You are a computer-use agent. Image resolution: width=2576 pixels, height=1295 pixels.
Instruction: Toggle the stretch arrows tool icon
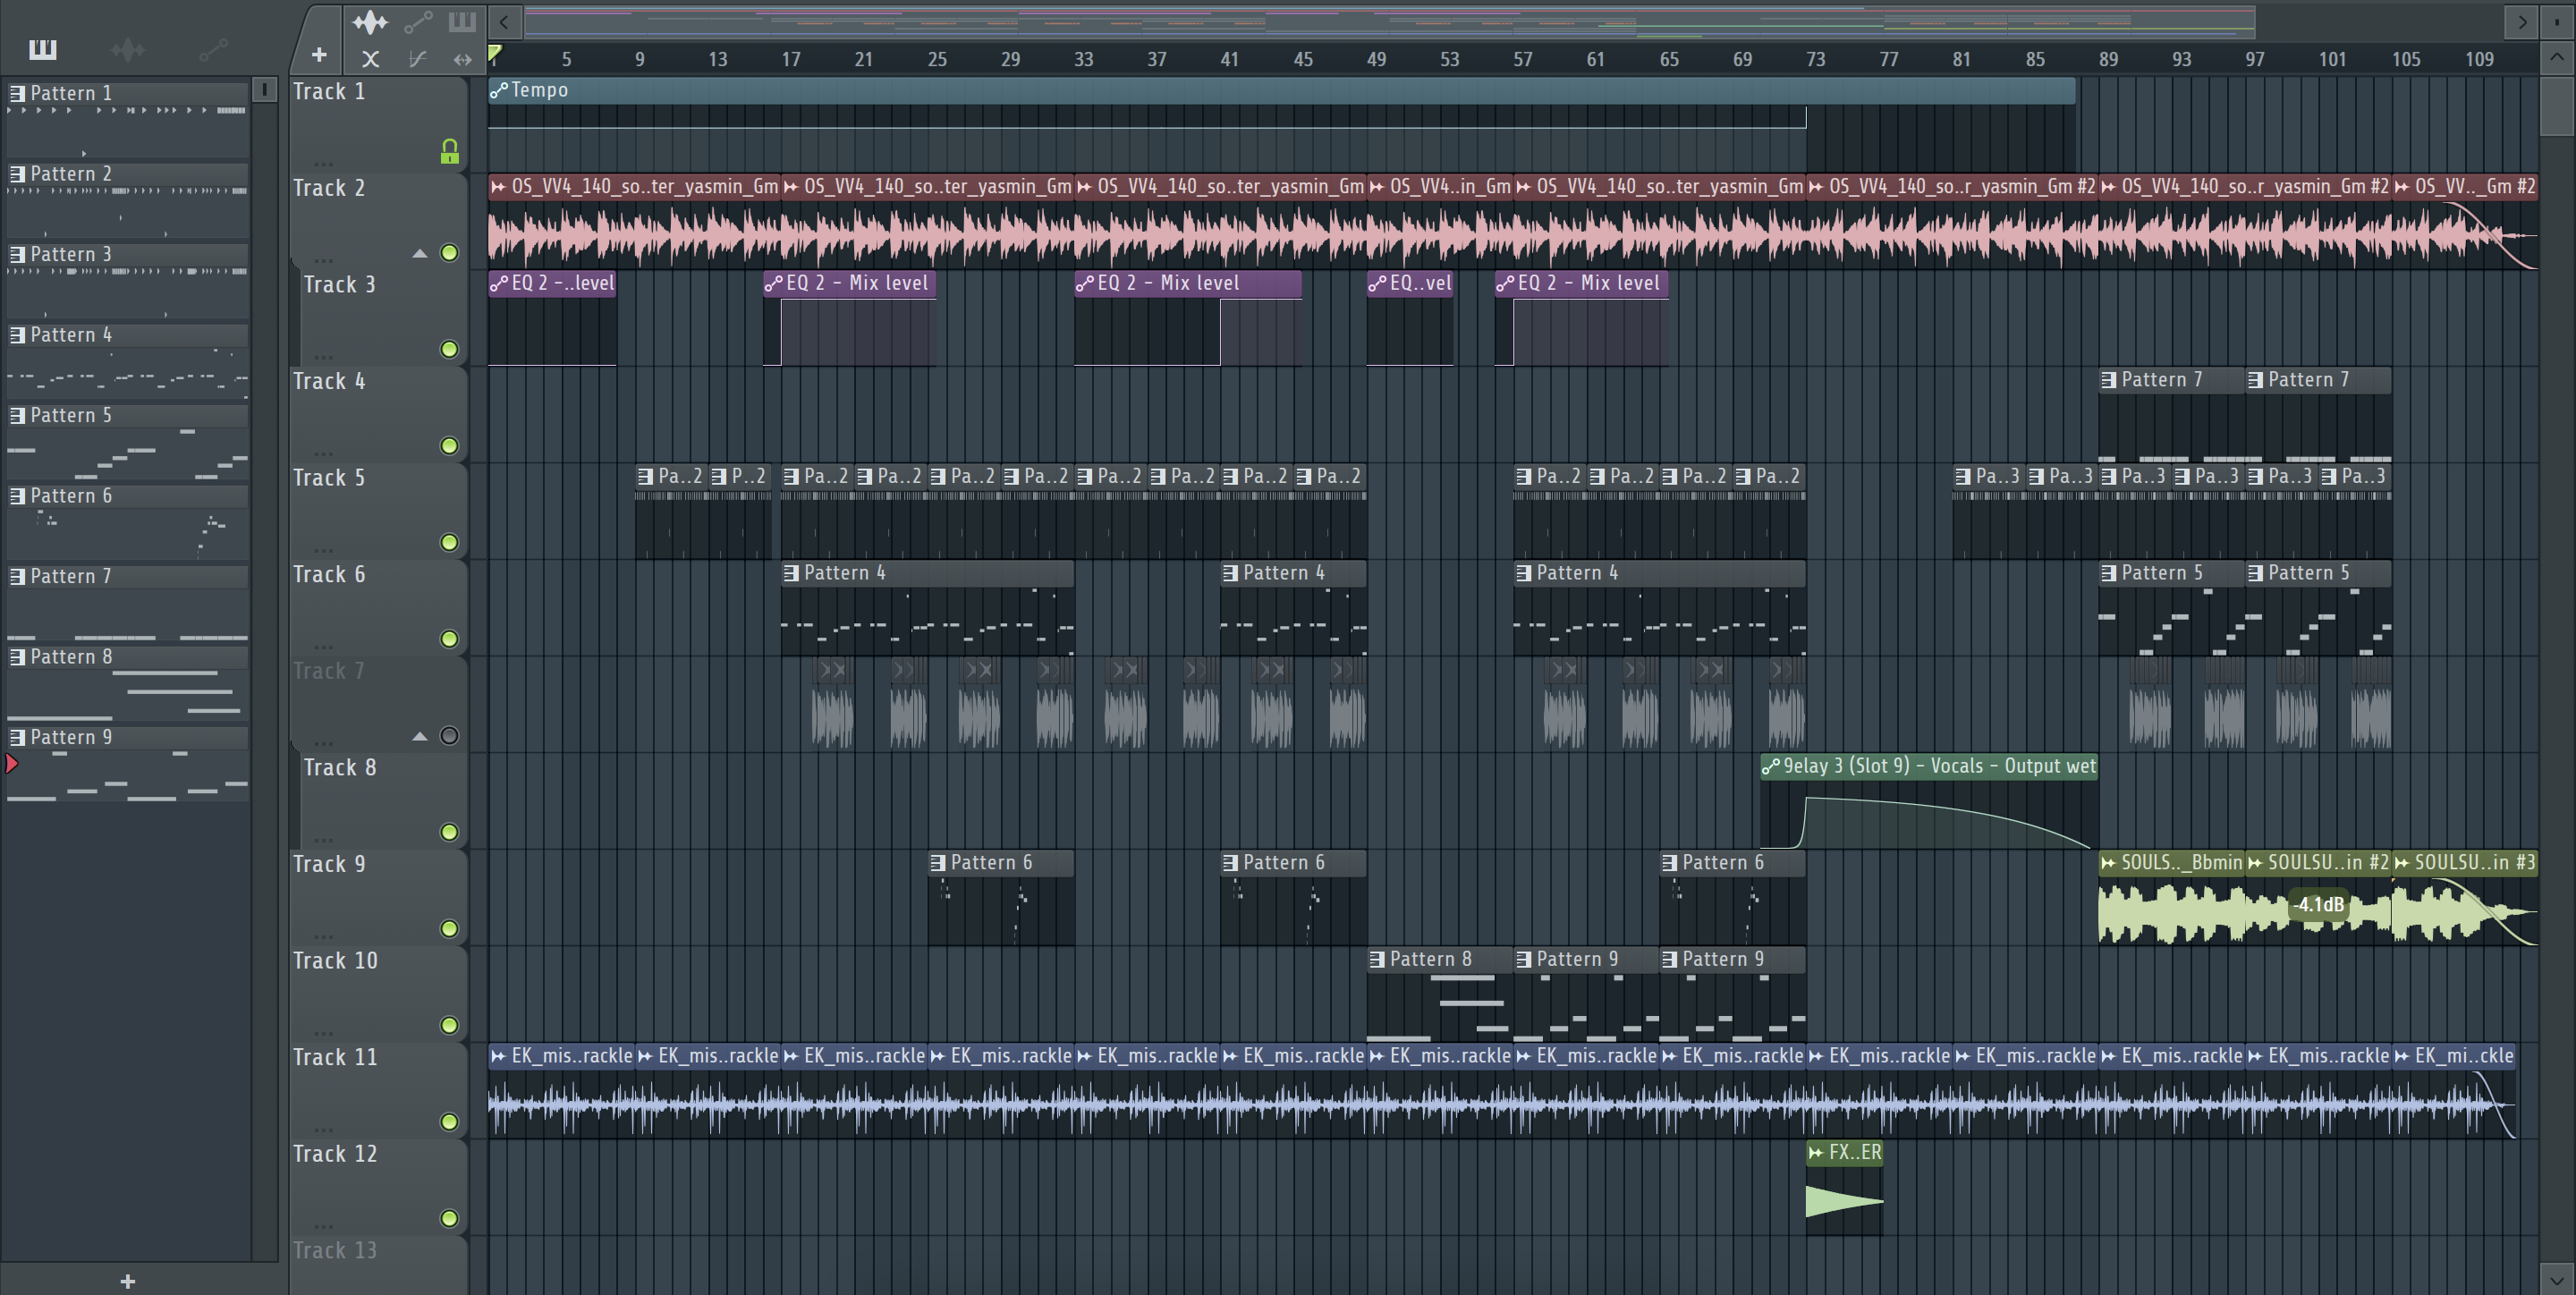click(462, 59)
